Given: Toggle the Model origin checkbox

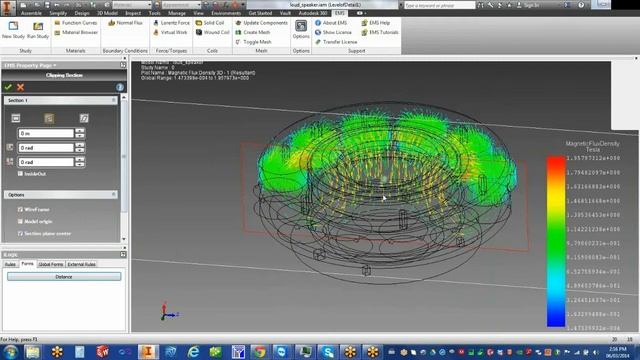Looking at the screenshot, I should [x=20, y=221].
